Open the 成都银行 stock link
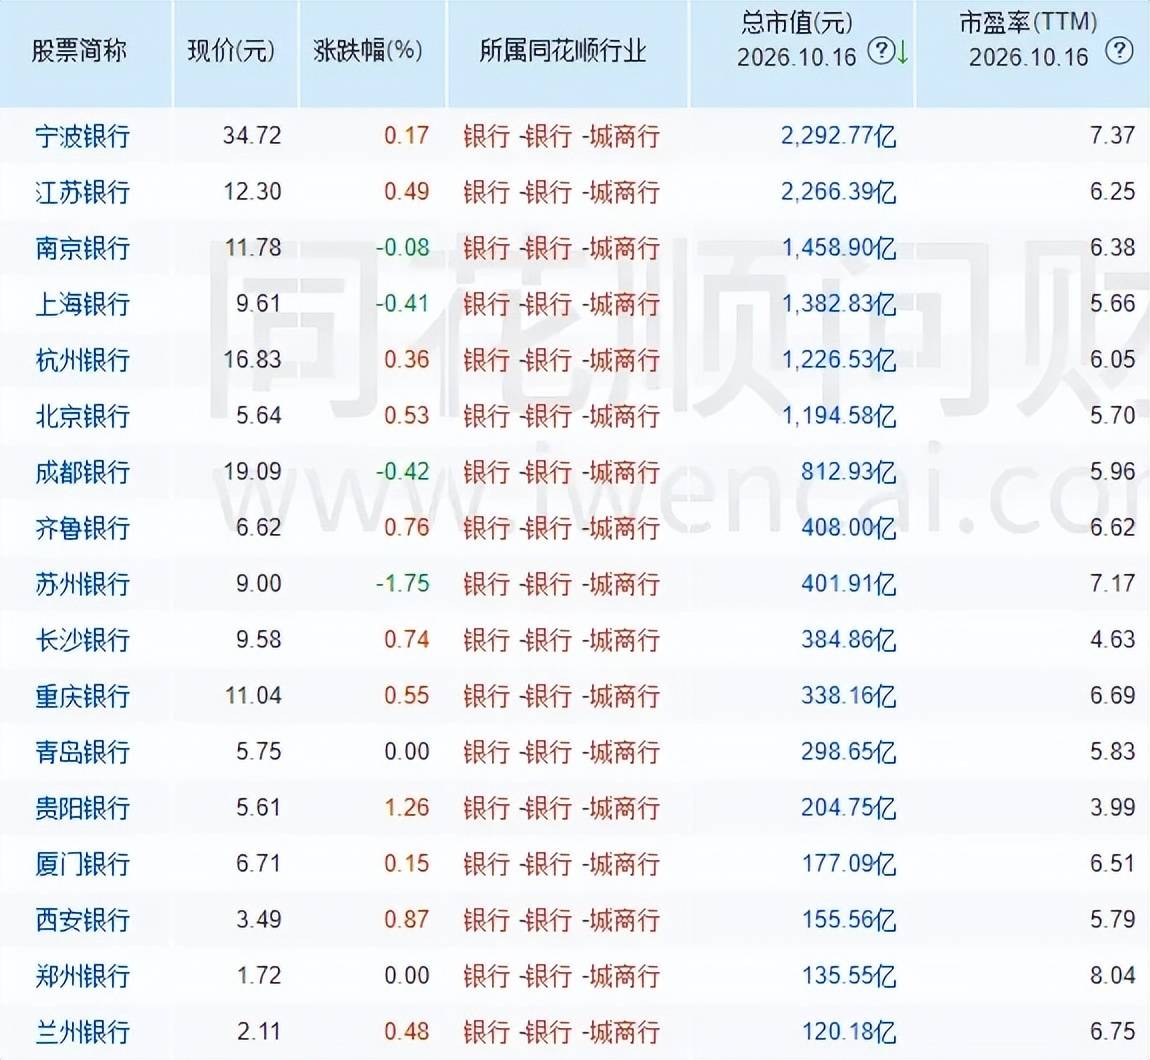The height and width of the screenshot is (1060, 1150). (83, 472)
